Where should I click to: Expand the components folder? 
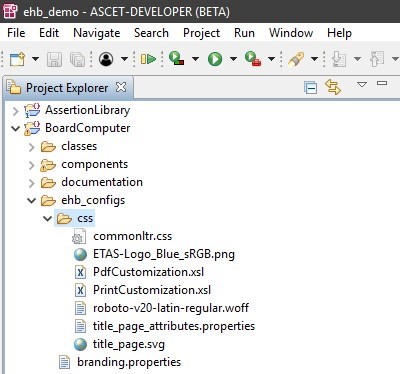click(32, 165)
